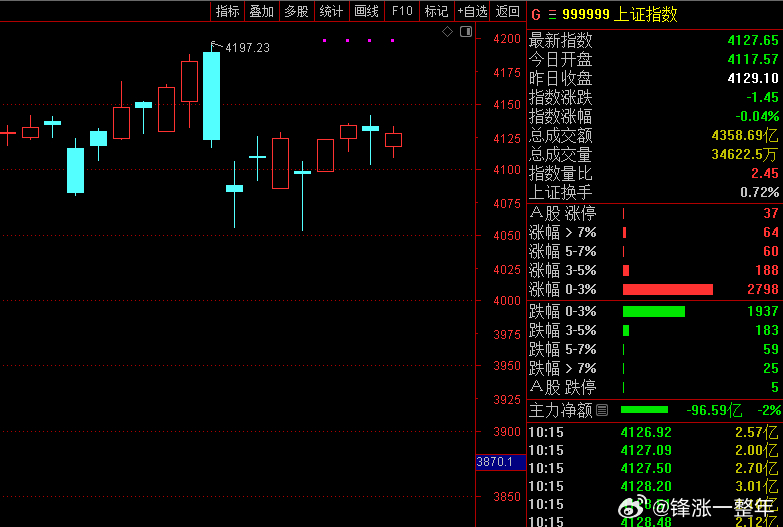This screenshot has height=527, width=783.
Task: Click the red 涨幅 0-3% bar
Action: click(x=668, y=289)
